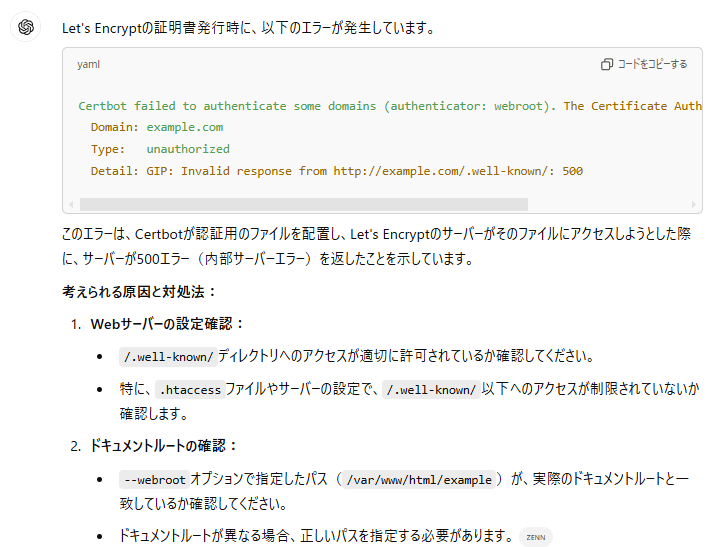Click the '.htaccess' inline code

(190, 390)
